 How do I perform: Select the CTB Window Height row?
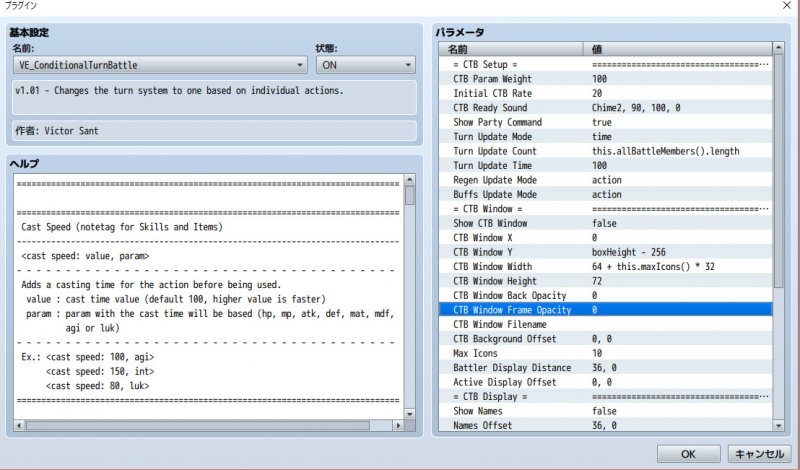(x=606, y=281)
